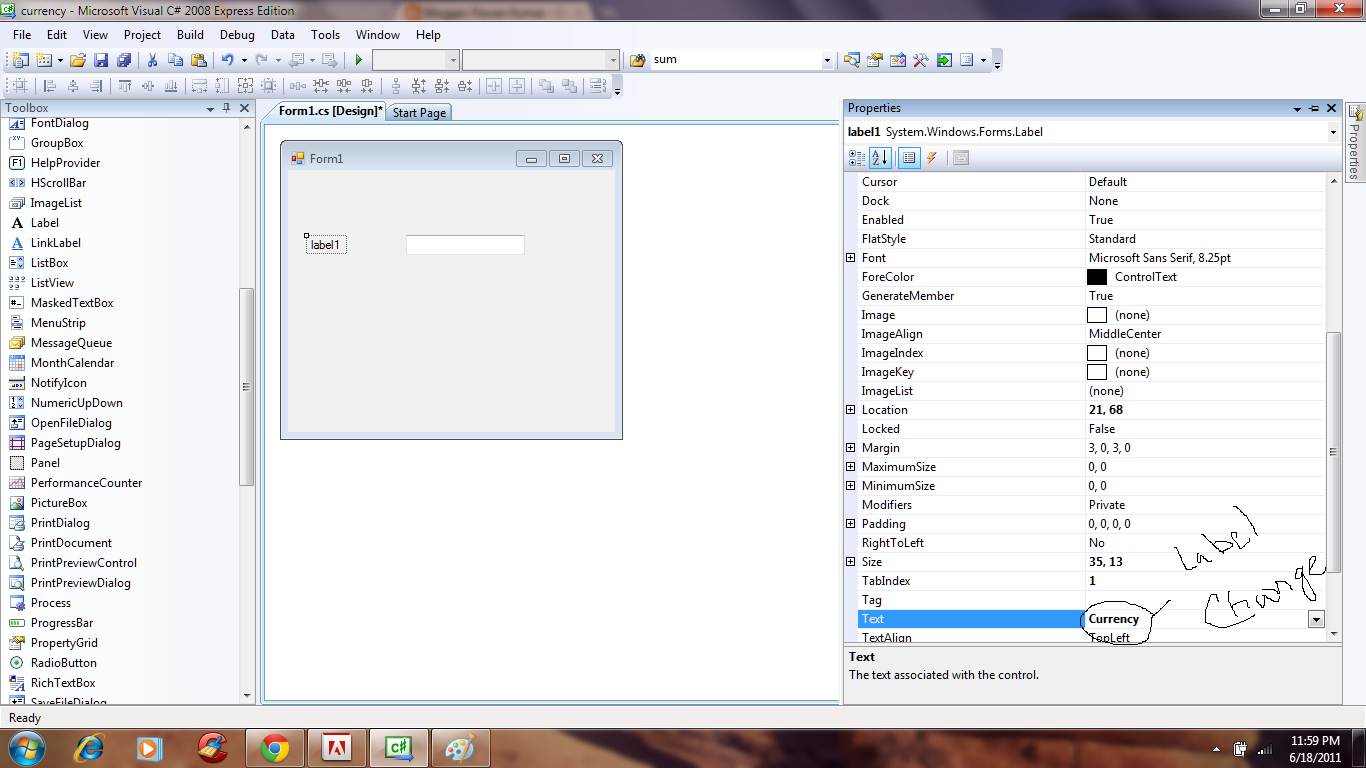Toggle auto-hide pin on the Toolbox panel
The height and width of the screenshot is (768, 1366).
click(x=227, y=108)
